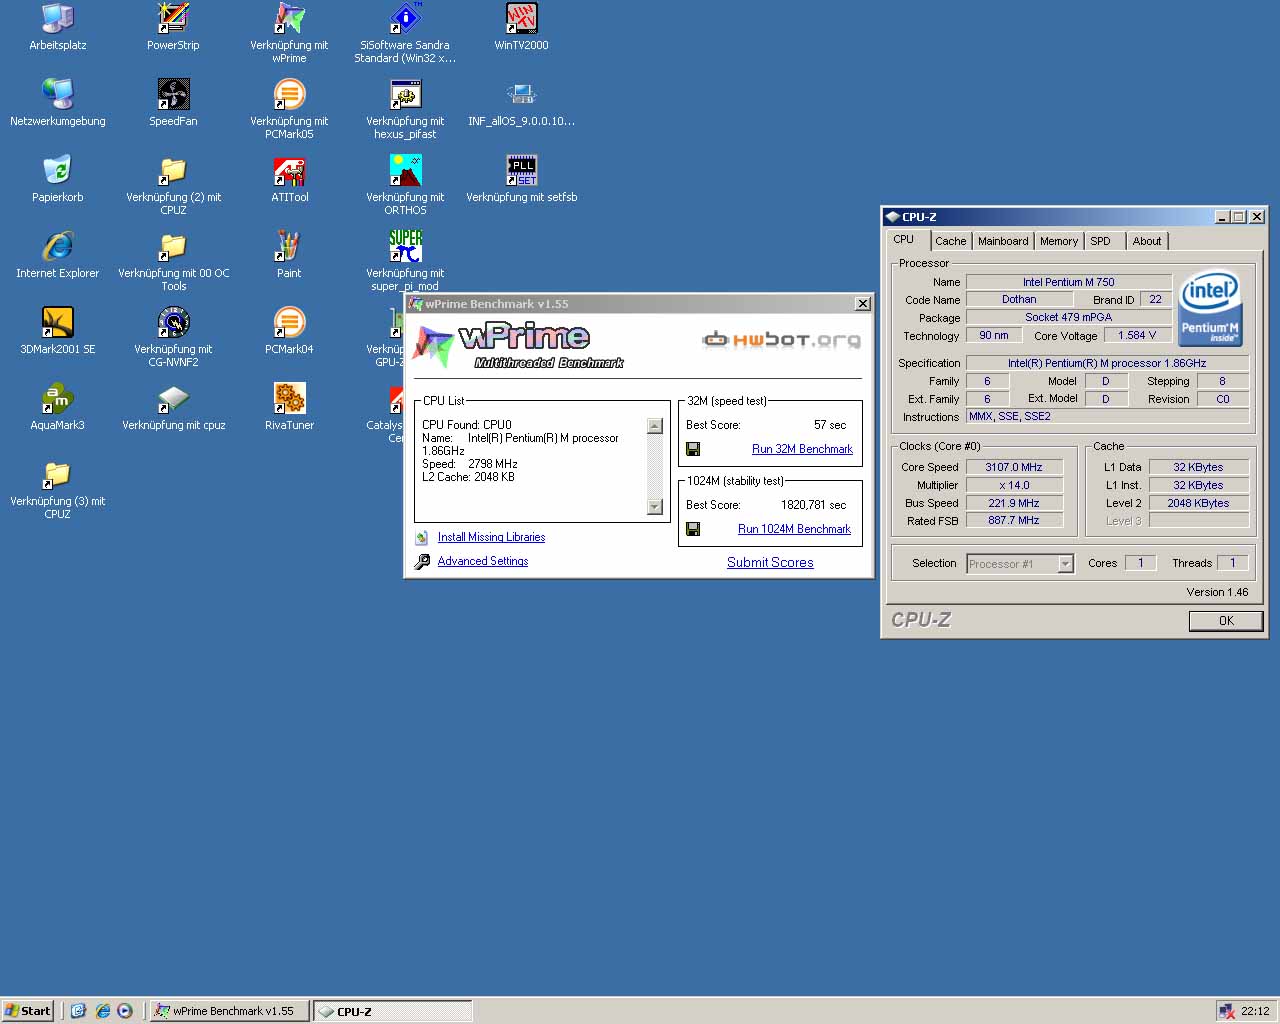Screen dimensions: 1280x1024
Task: Click the 32M benchmark save floppy icon
Action: point(693,449)
